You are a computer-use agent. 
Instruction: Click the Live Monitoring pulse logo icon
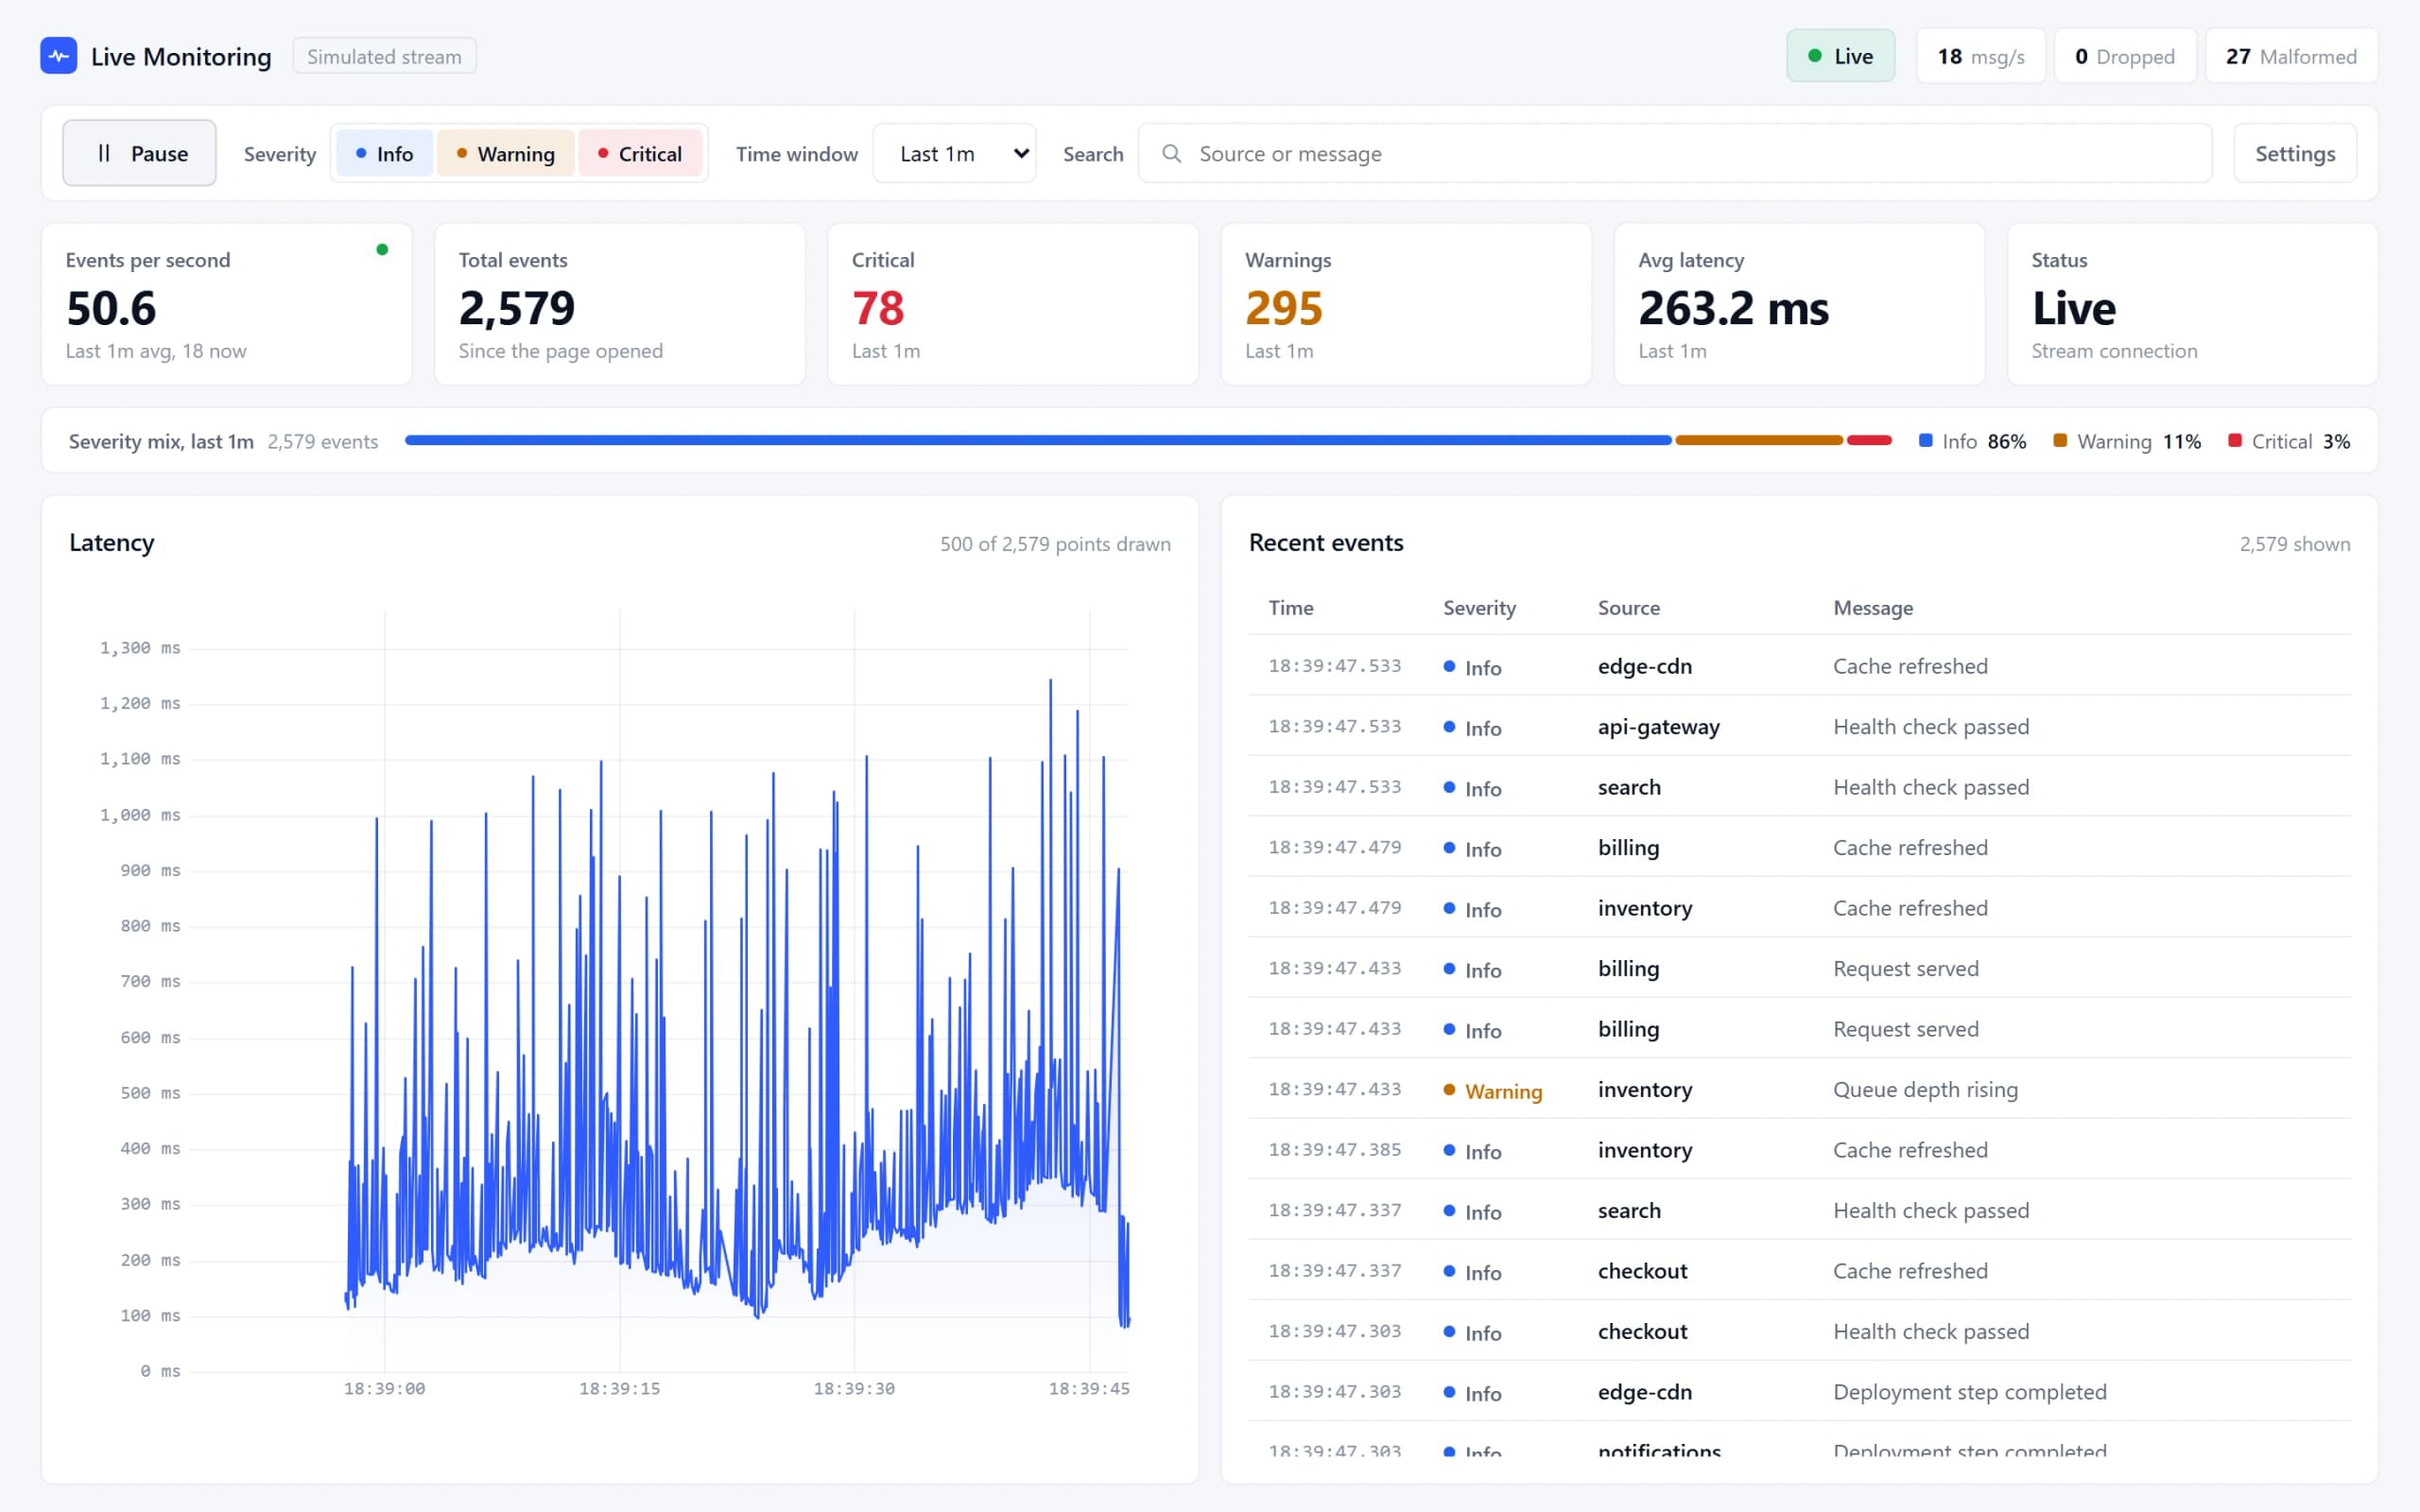point(58,56)
